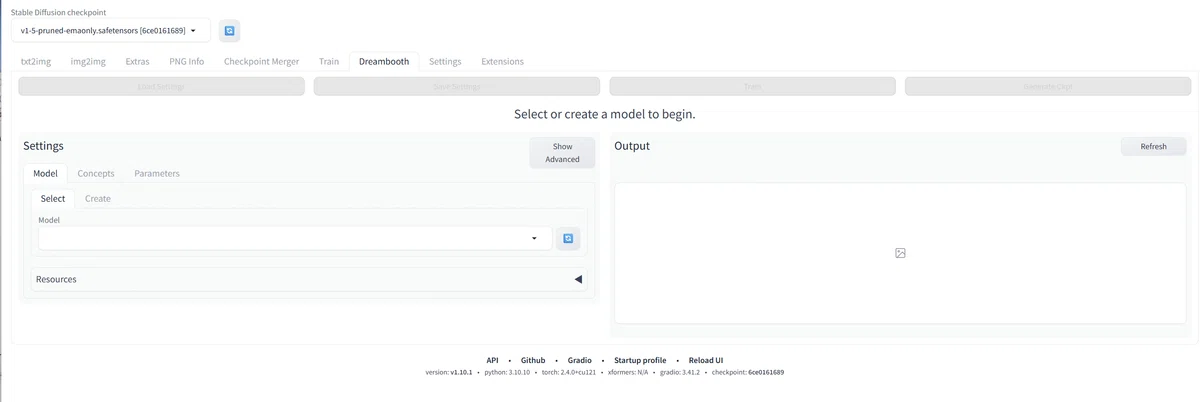Click the Save Settings button

(457, 87)
